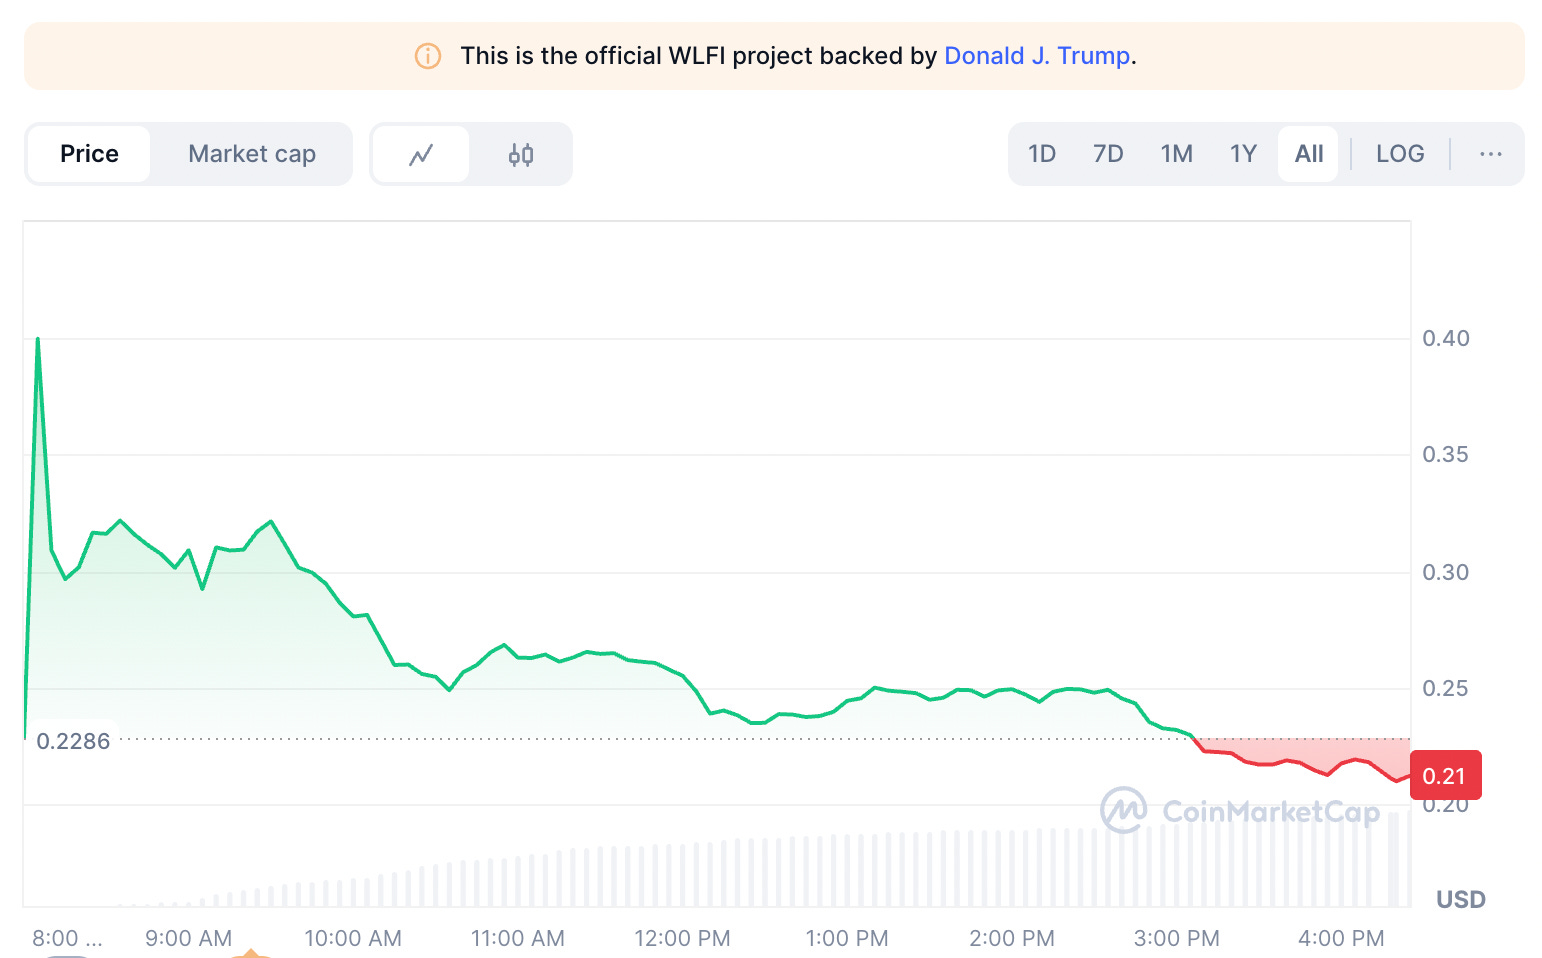Click the 11:00 AM time axis label
The width and height of the screenshot is (1542, 958).
tap(518, 938)
